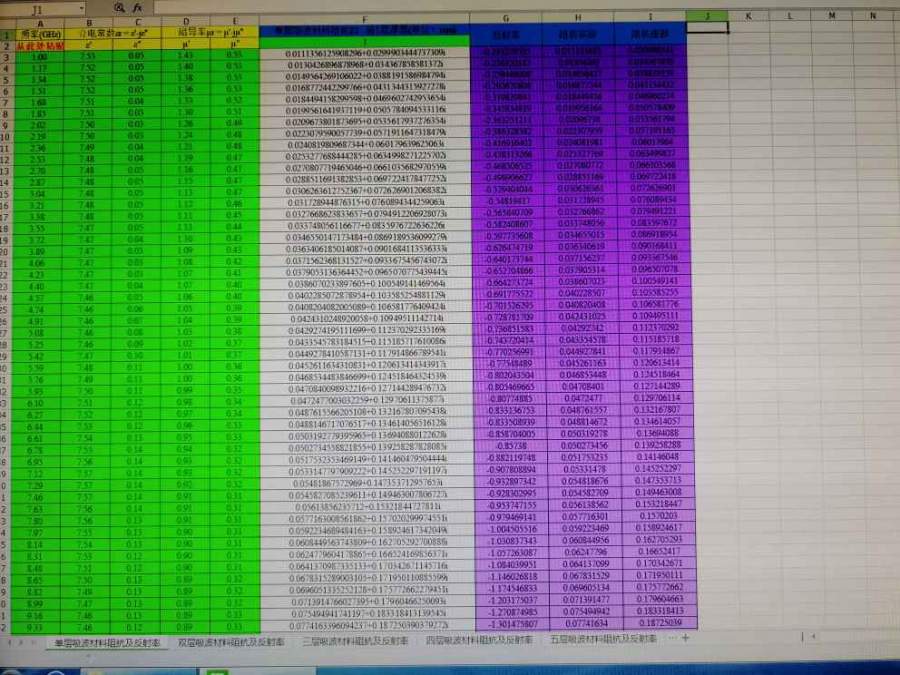900x675 pixels.
Task: Click inside the formula bar input
Action: pyautogui.click(x=525, y=7)
